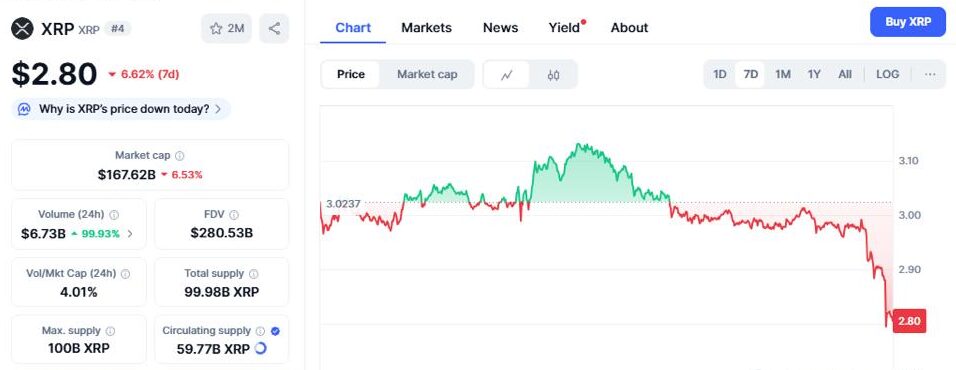The image size is (956, 370).
Task: Click Total supply info icon
Action: tap(254, 274)
